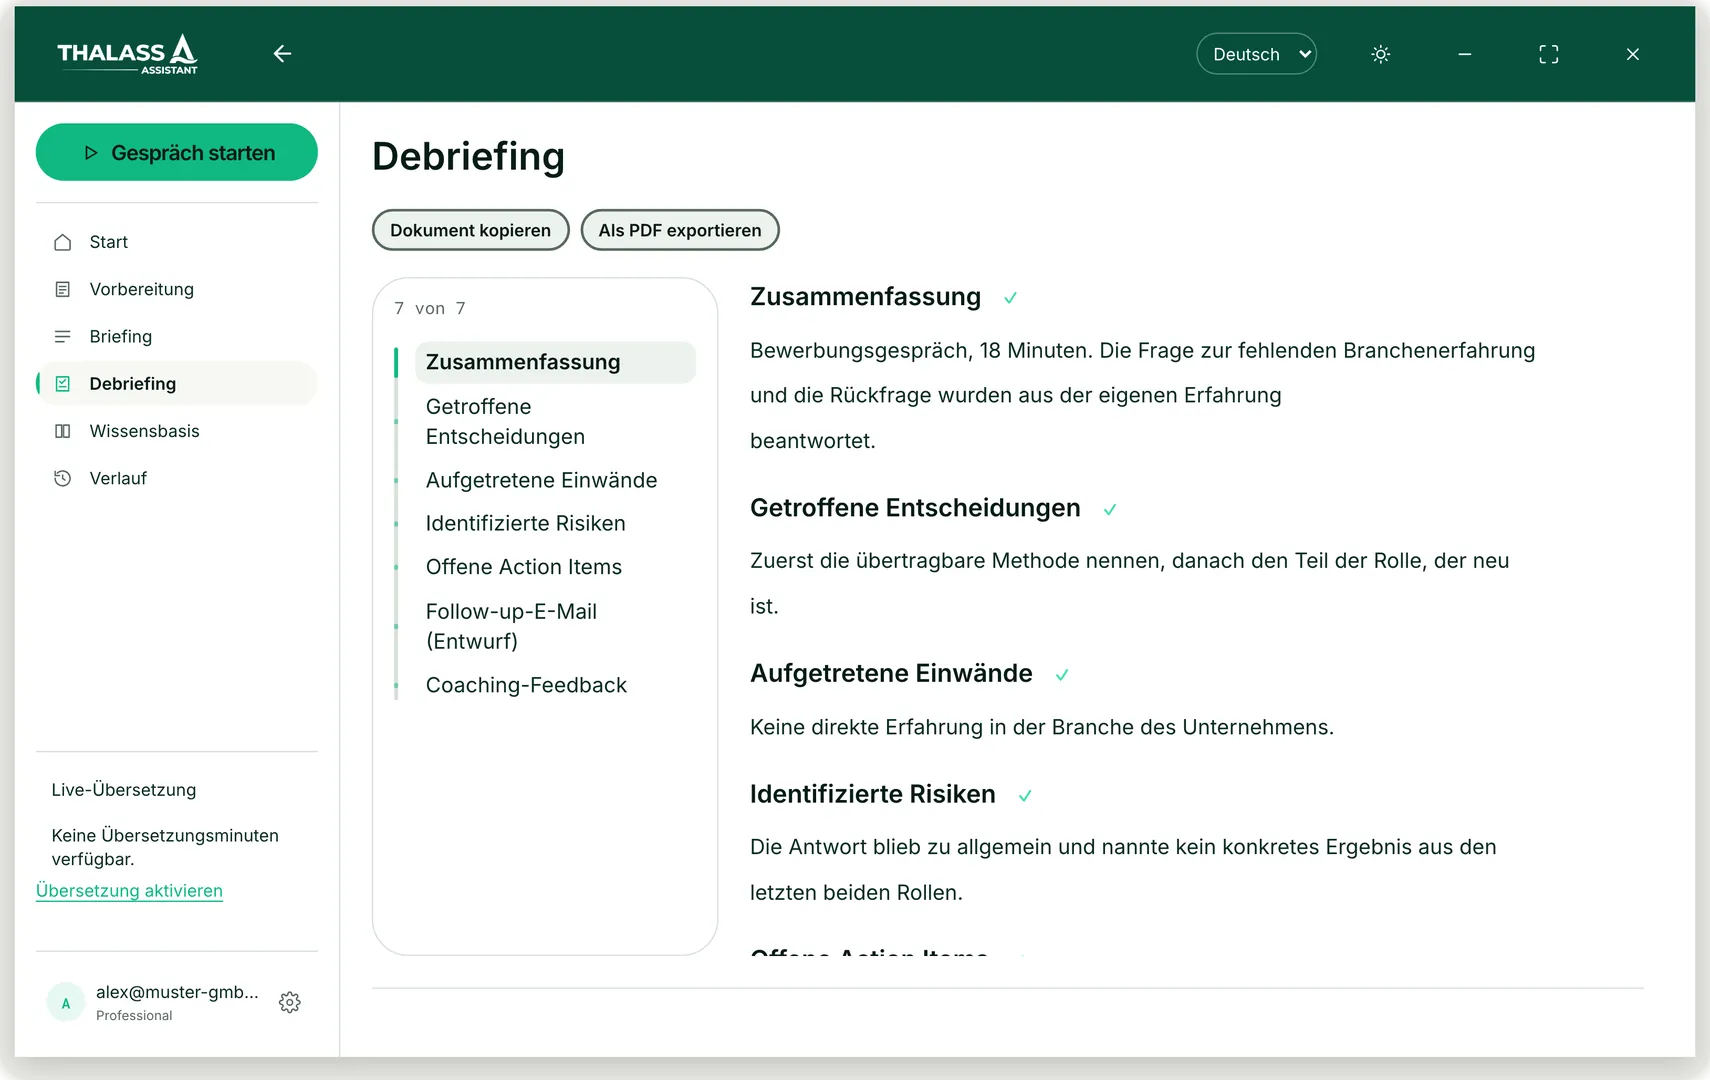Click the Thalassa Assistant logo
Viewport: 1710px width, 1080px height.
(127, 54)
